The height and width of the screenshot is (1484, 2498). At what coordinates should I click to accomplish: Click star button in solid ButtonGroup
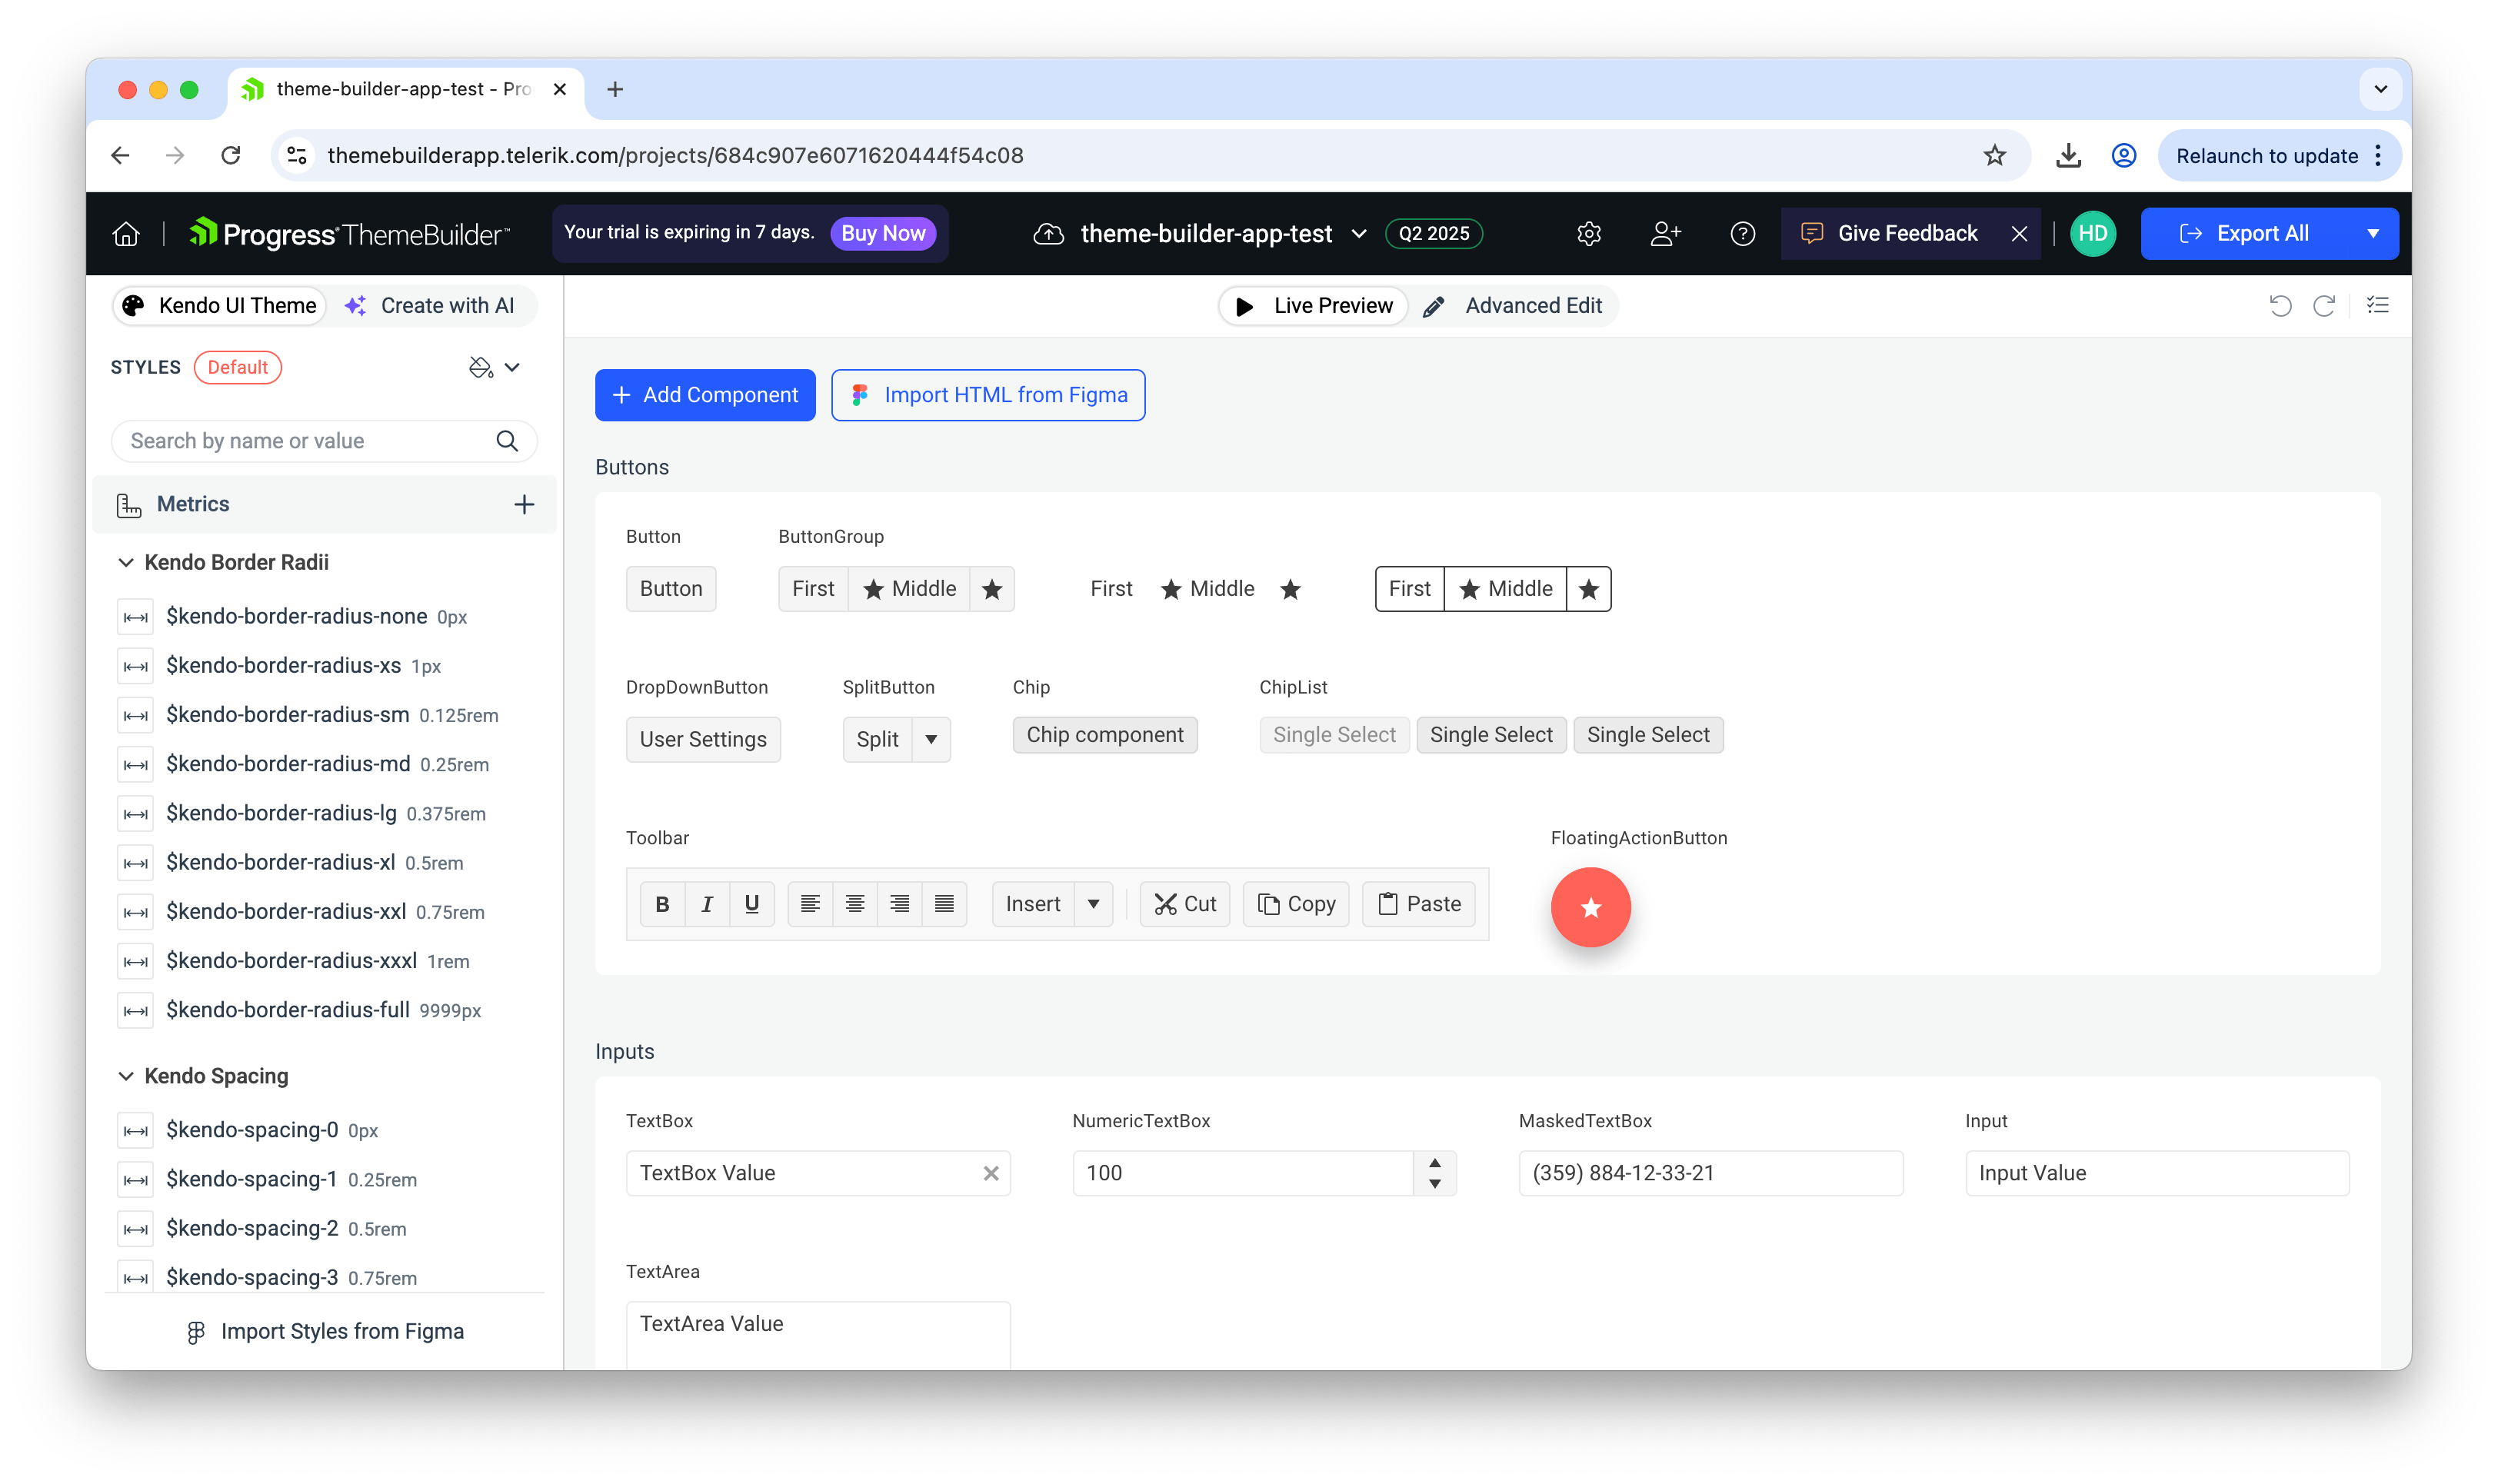coord(992,589)
